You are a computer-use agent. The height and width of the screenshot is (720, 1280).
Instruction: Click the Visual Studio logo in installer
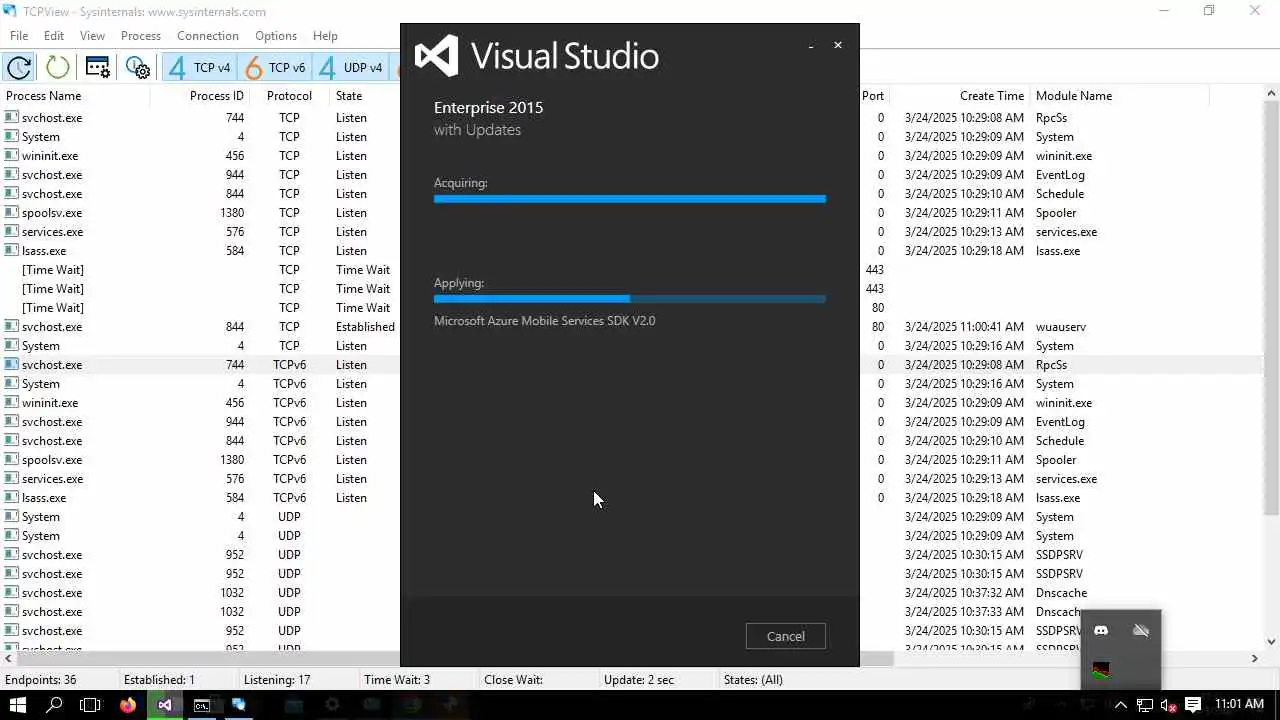tap(436, 55)
